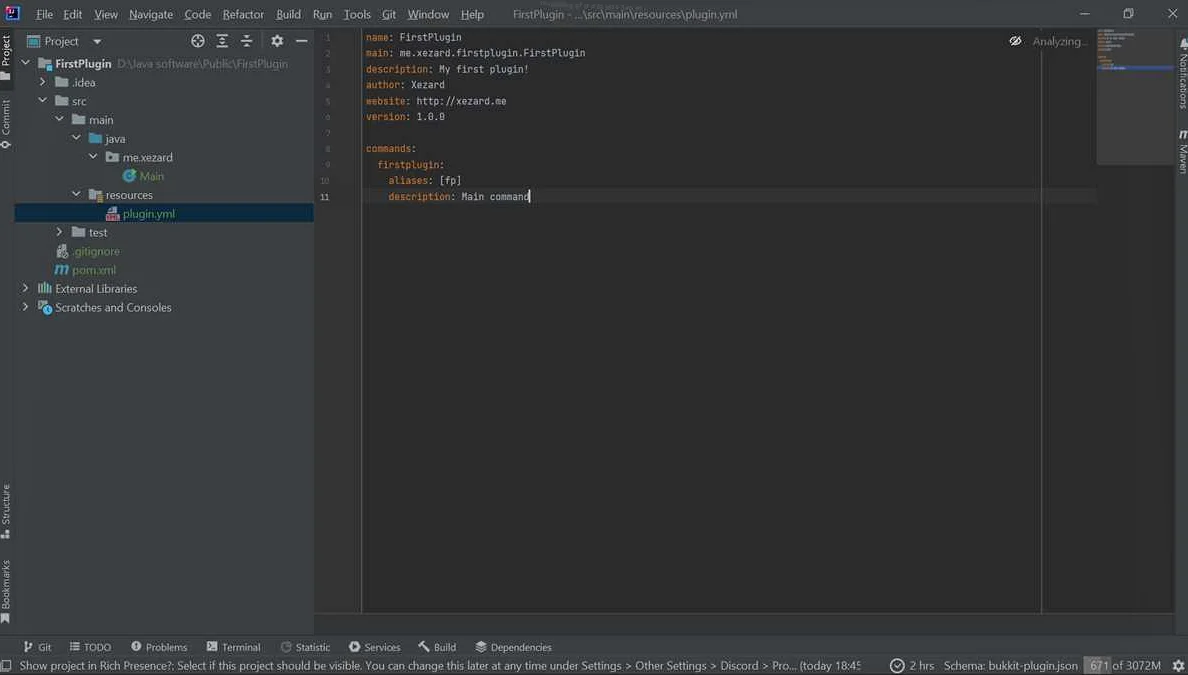The height and width of the screenshot is (675, 1188).
Task: Open the Refactor menu
Action: 242,14
